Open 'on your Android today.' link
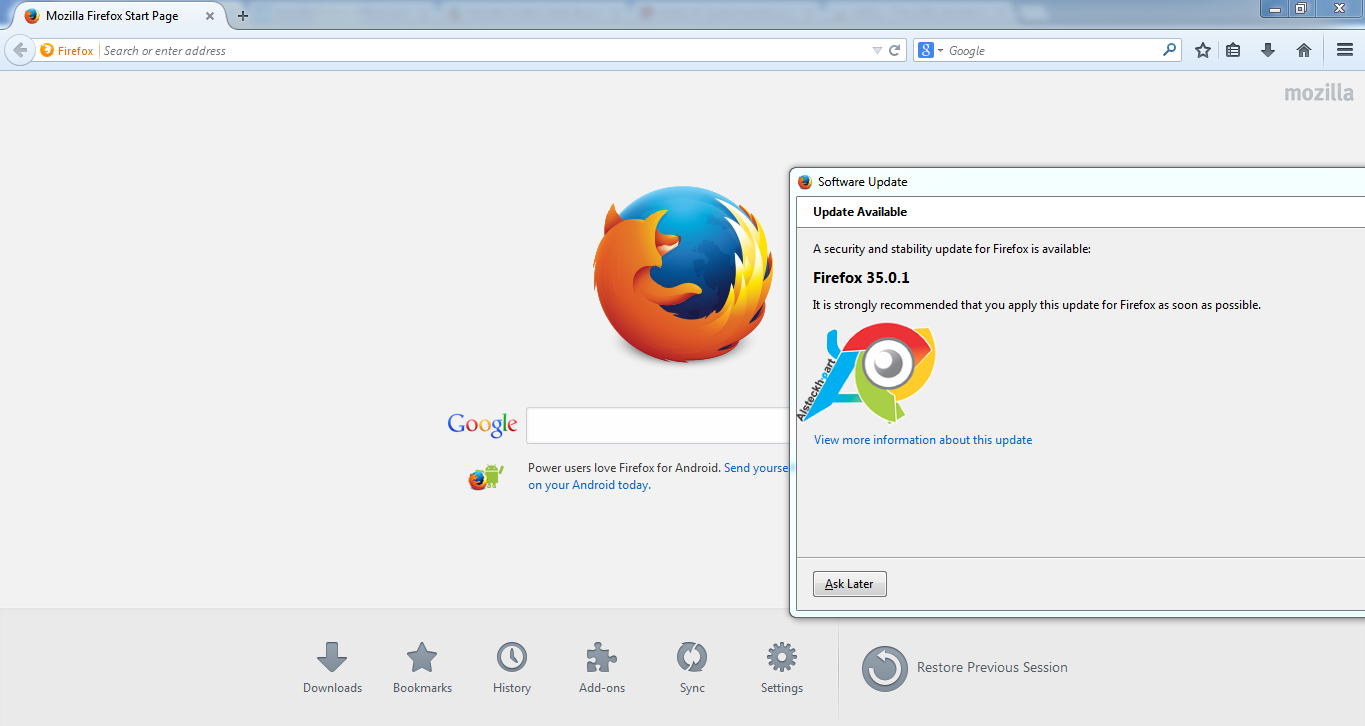The width and height of the screenshot is (1365, 726). [x=589, y=485]
